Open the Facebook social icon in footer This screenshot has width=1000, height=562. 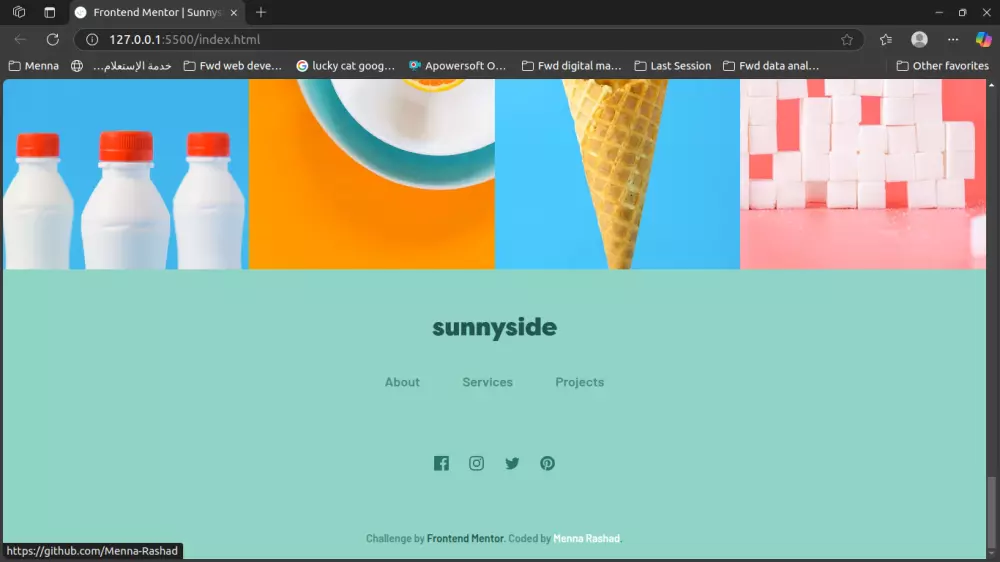[x=441, y=463]
